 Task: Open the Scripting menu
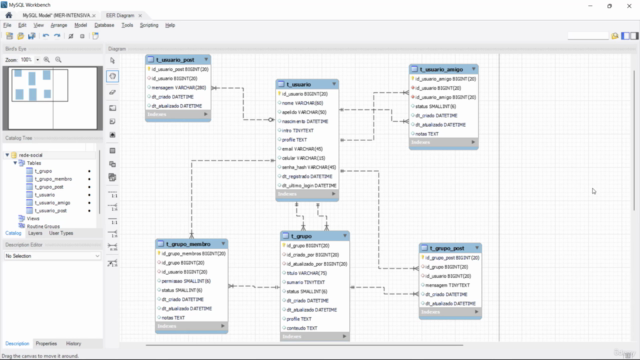point(149,25)
